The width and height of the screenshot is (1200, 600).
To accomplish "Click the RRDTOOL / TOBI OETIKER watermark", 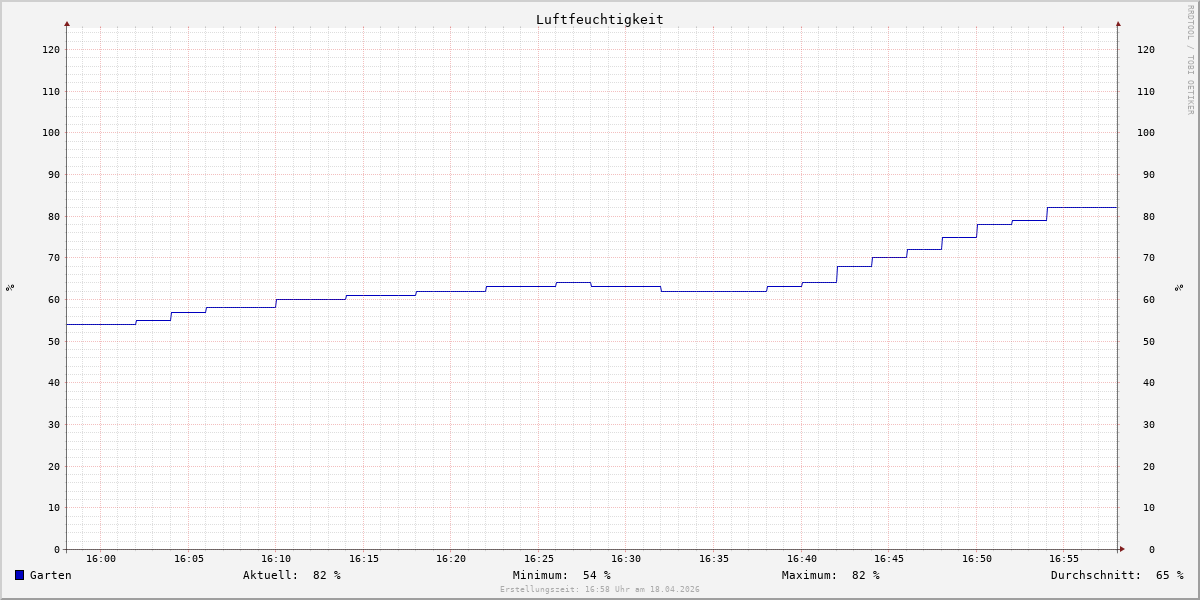I will [1190, 60].
